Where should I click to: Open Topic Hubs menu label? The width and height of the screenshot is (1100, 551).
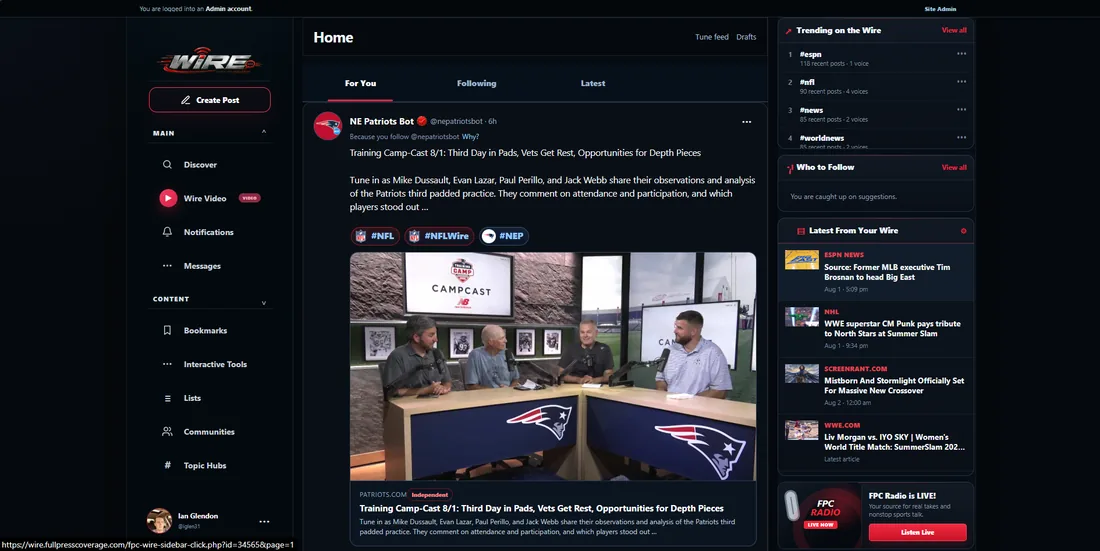point(205,465)
